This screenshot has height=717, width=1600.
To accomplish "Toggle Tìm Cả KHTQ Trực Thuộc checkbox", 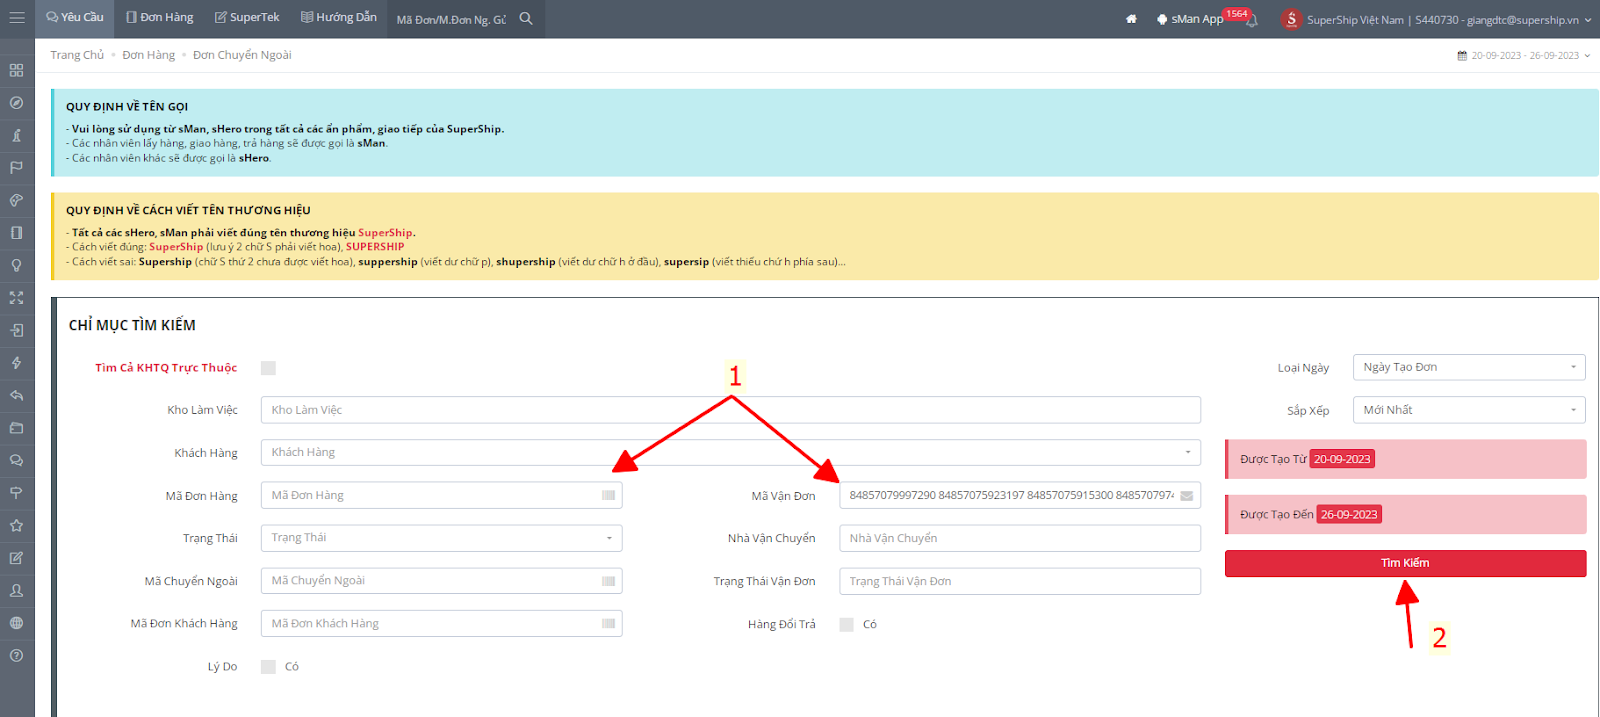I will (x=268, y=368).
